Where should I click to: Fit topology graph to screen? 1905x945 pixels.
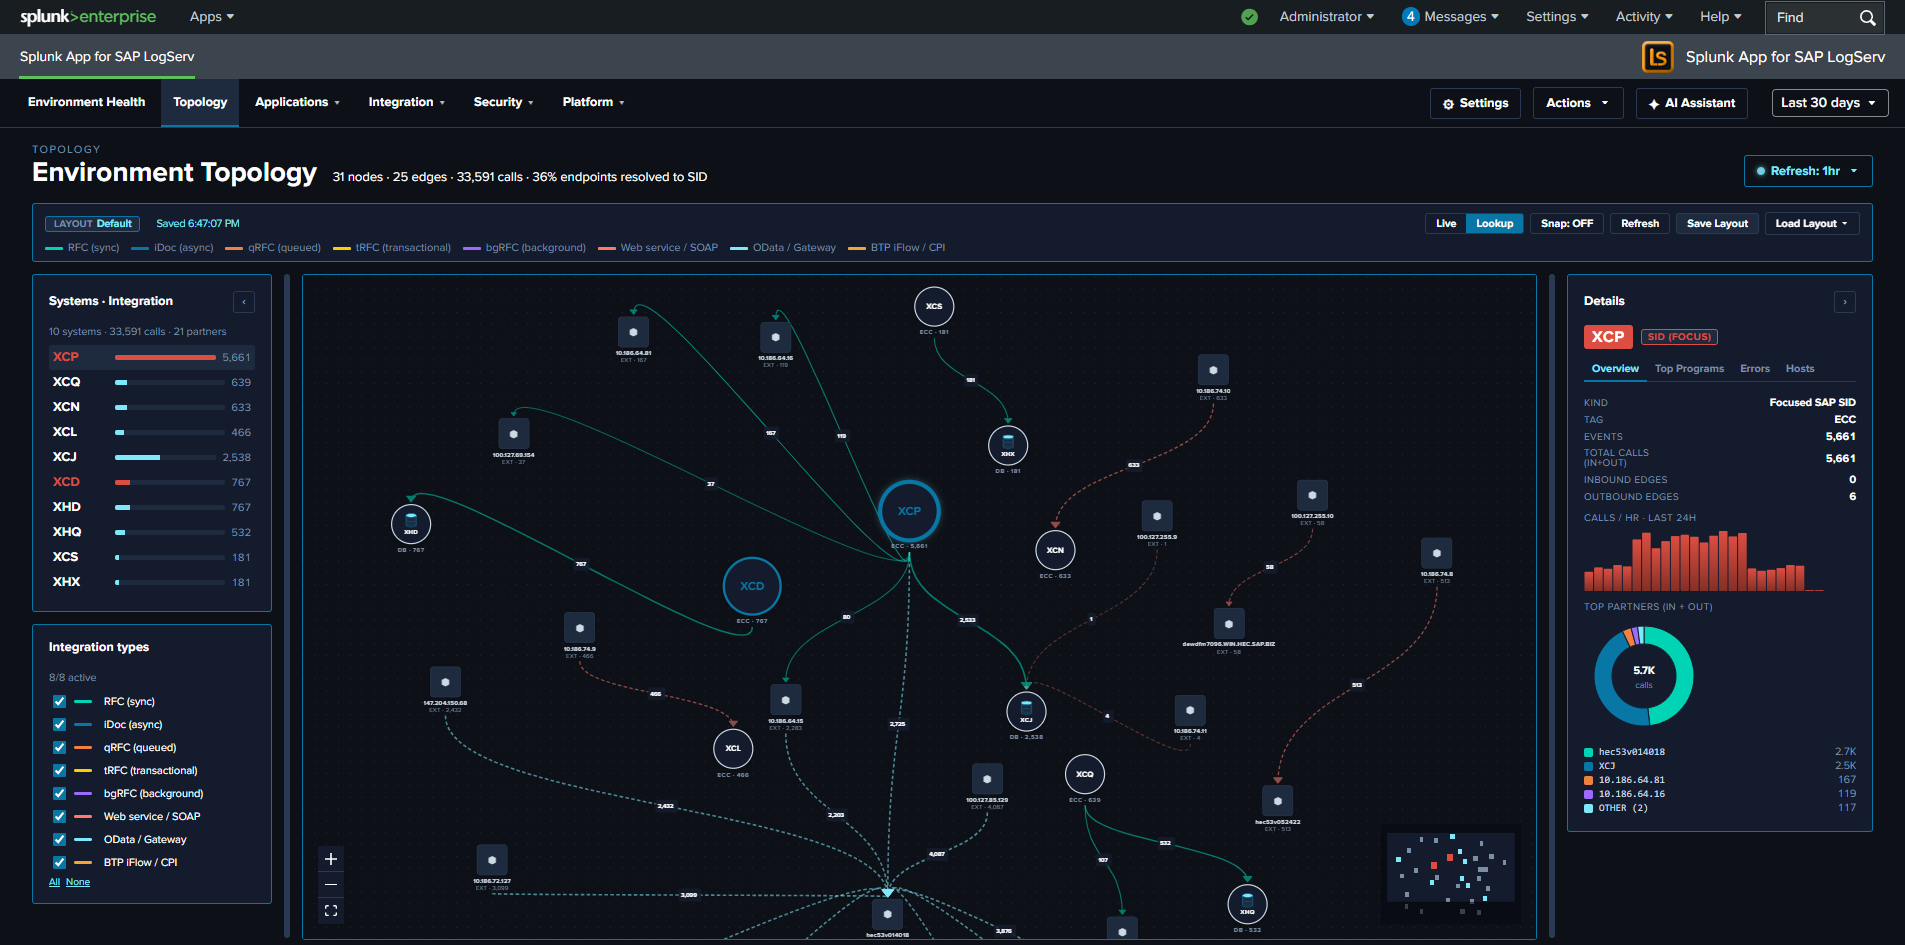331,911
